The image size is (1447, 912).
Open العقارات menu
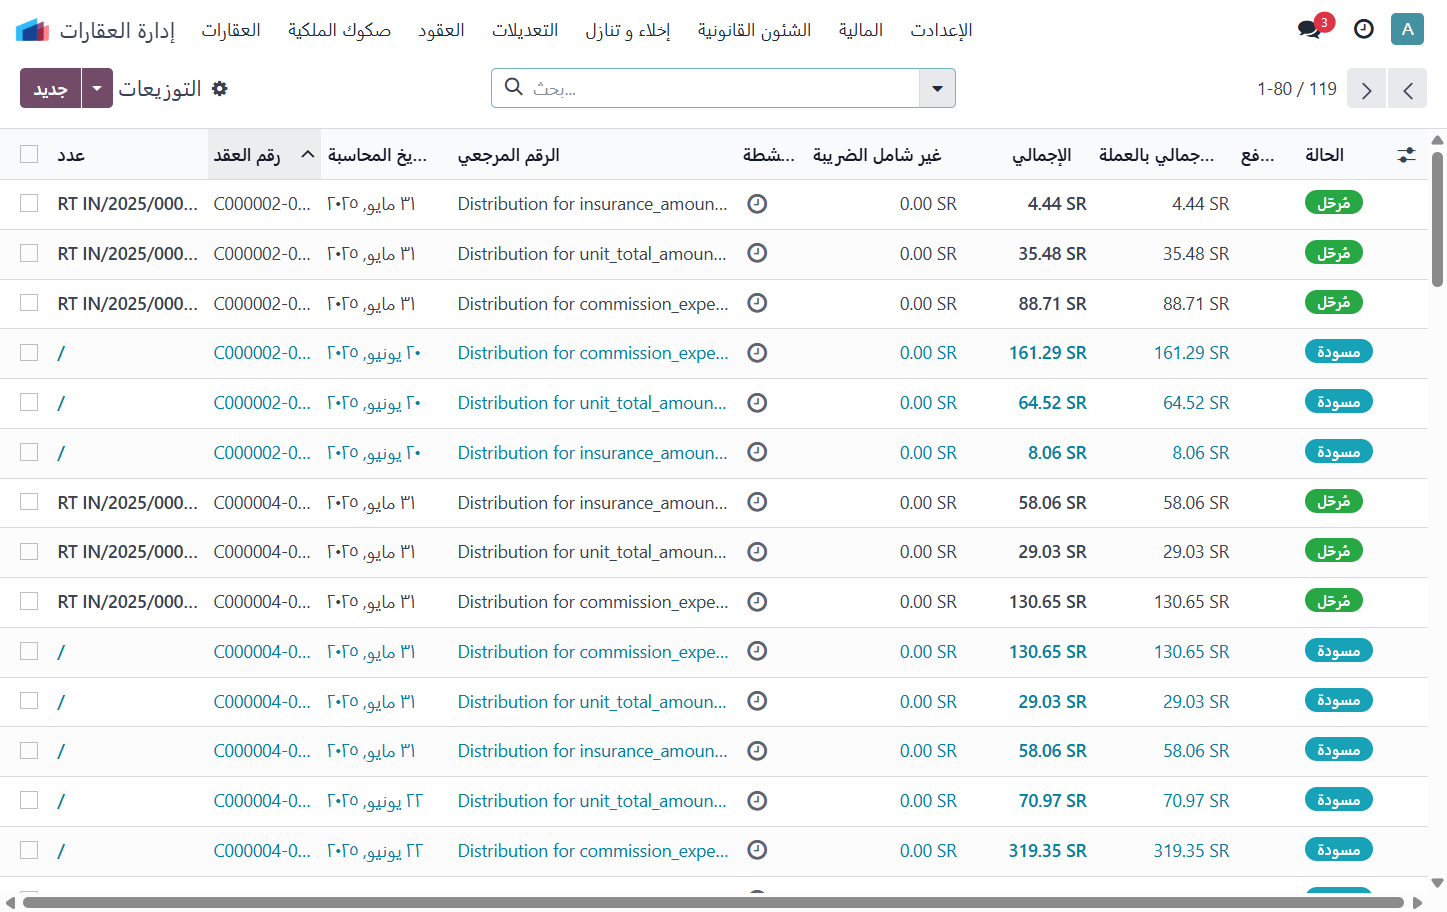(231, 30)
